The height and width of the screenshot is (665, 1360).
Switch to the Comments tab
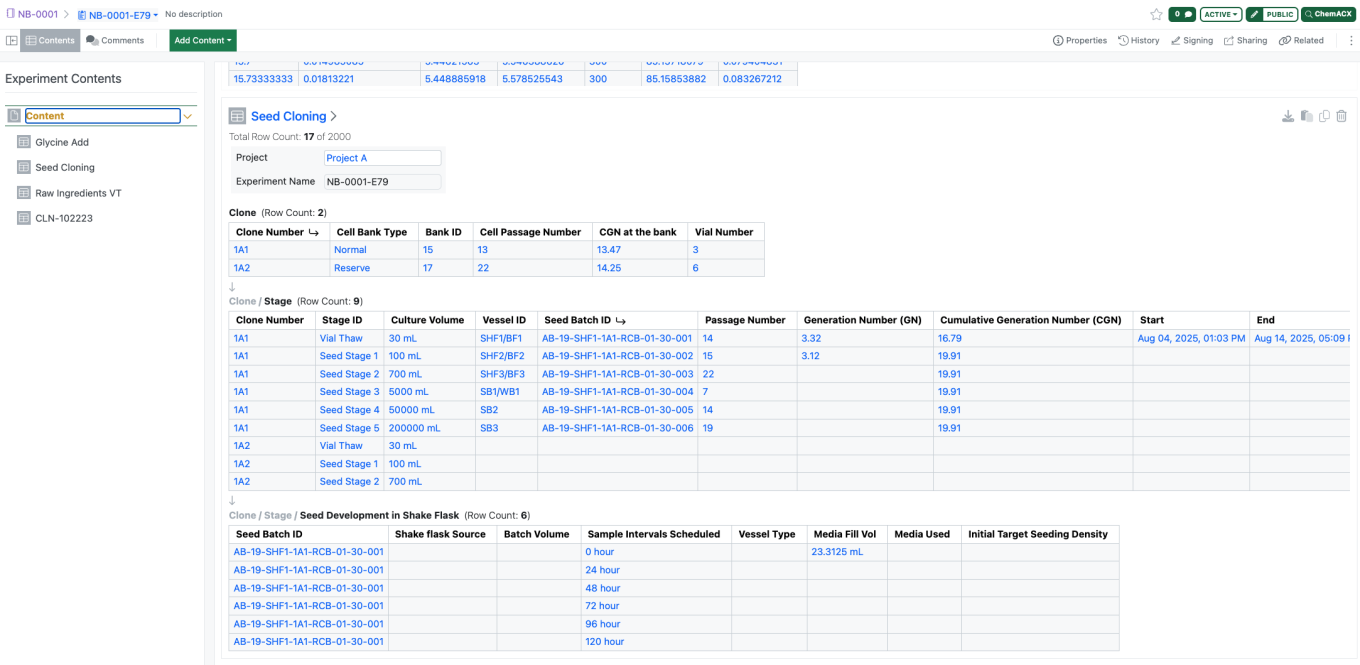click(115, 41)
